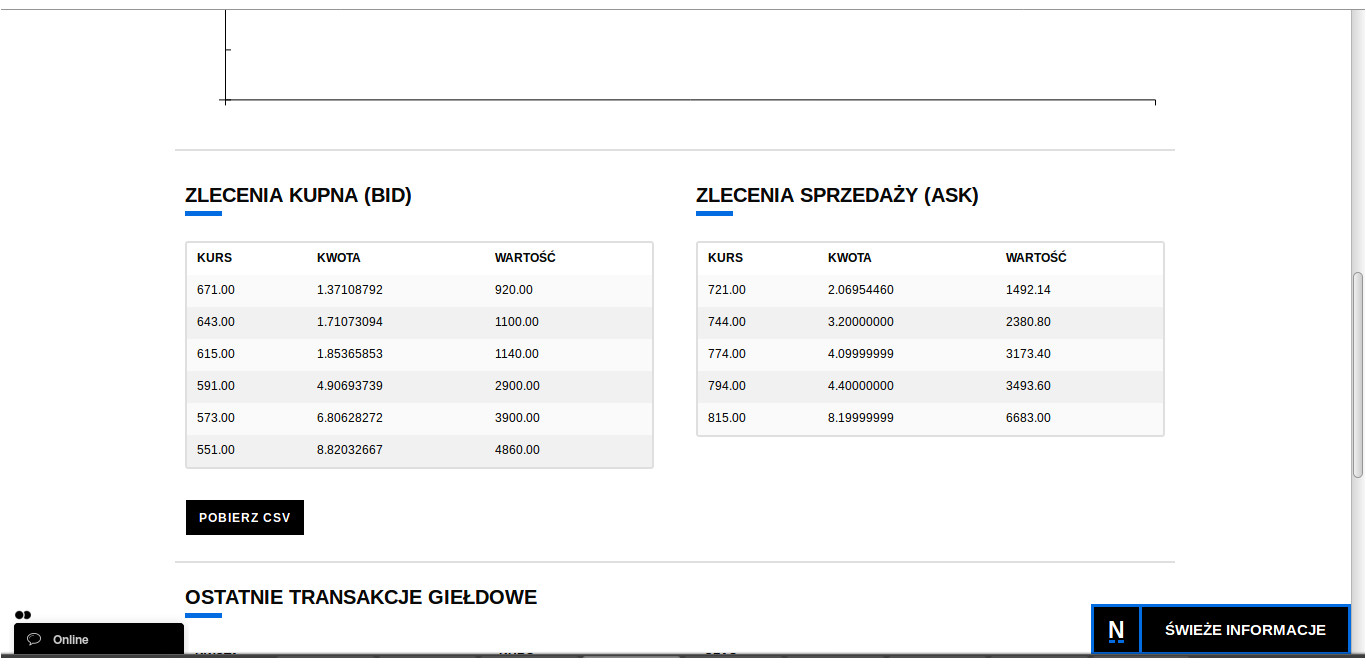Select the ask price 794.00
The image size is (1366, 668).
tap(727, 386)
